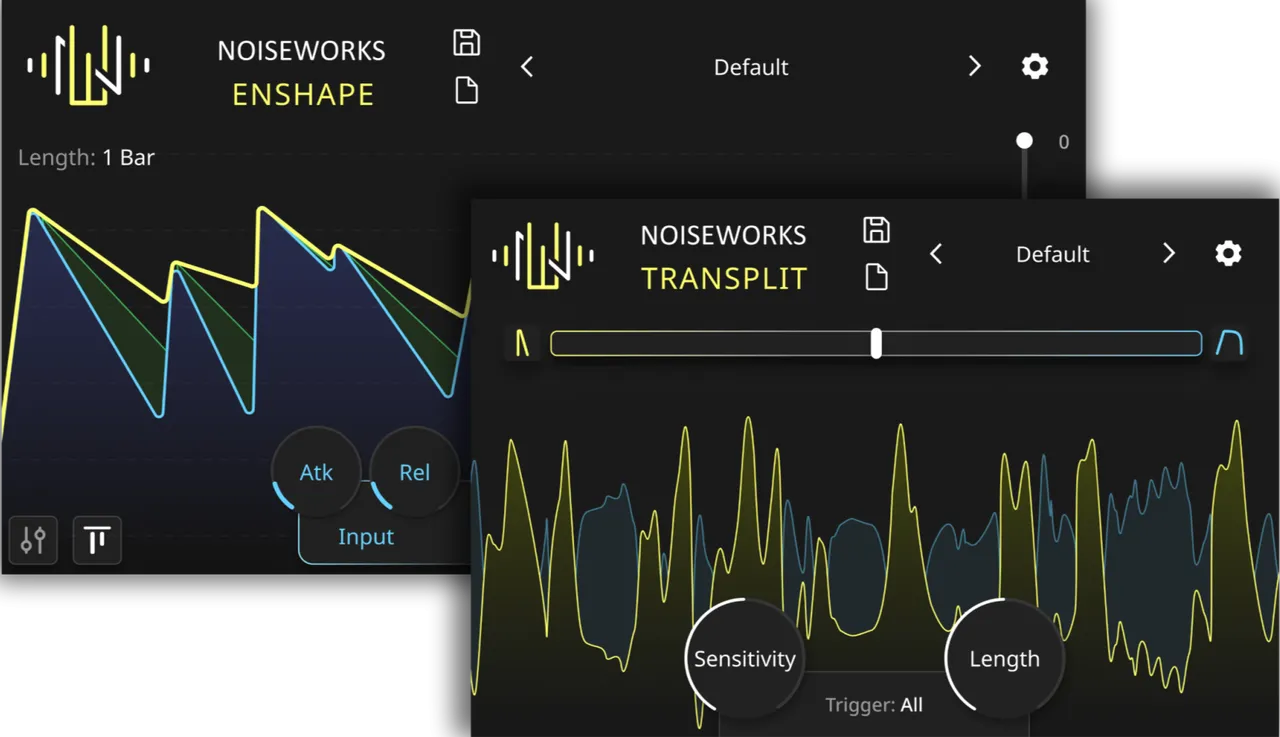Go to the next Transplit preset

1168,254
